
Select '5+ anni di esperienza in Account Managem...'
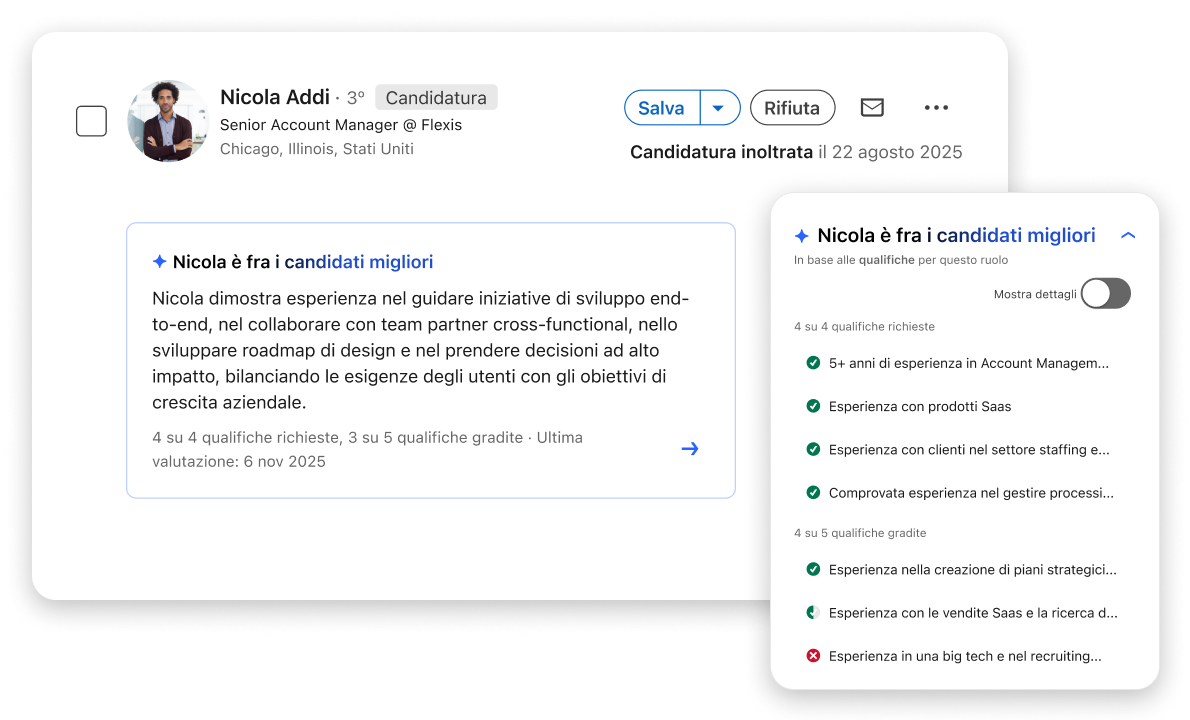click(968, 363)
